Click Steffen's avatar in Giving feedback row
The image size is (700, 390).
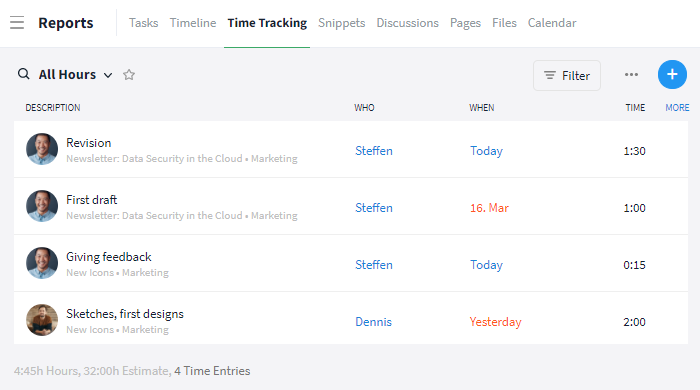tap(42, 263)
